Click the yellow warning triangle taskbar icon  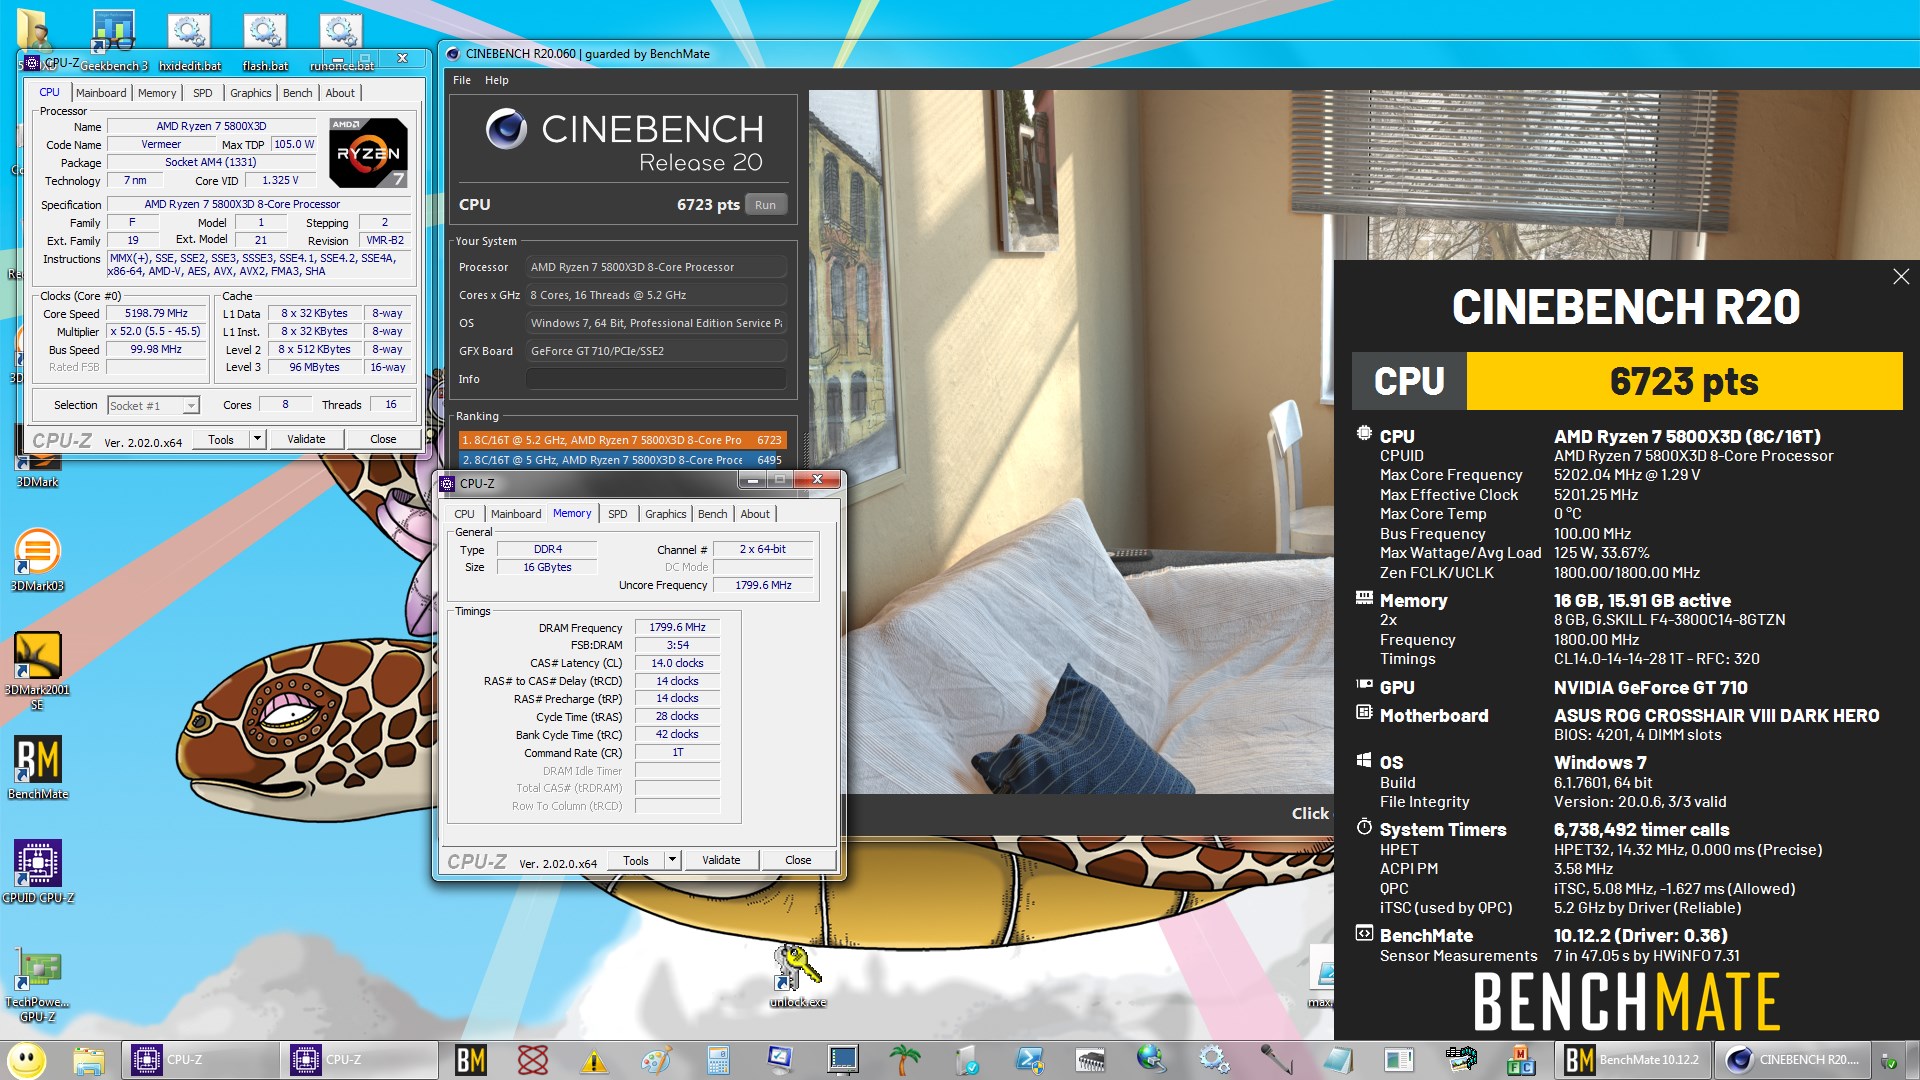pos(594,1060)
